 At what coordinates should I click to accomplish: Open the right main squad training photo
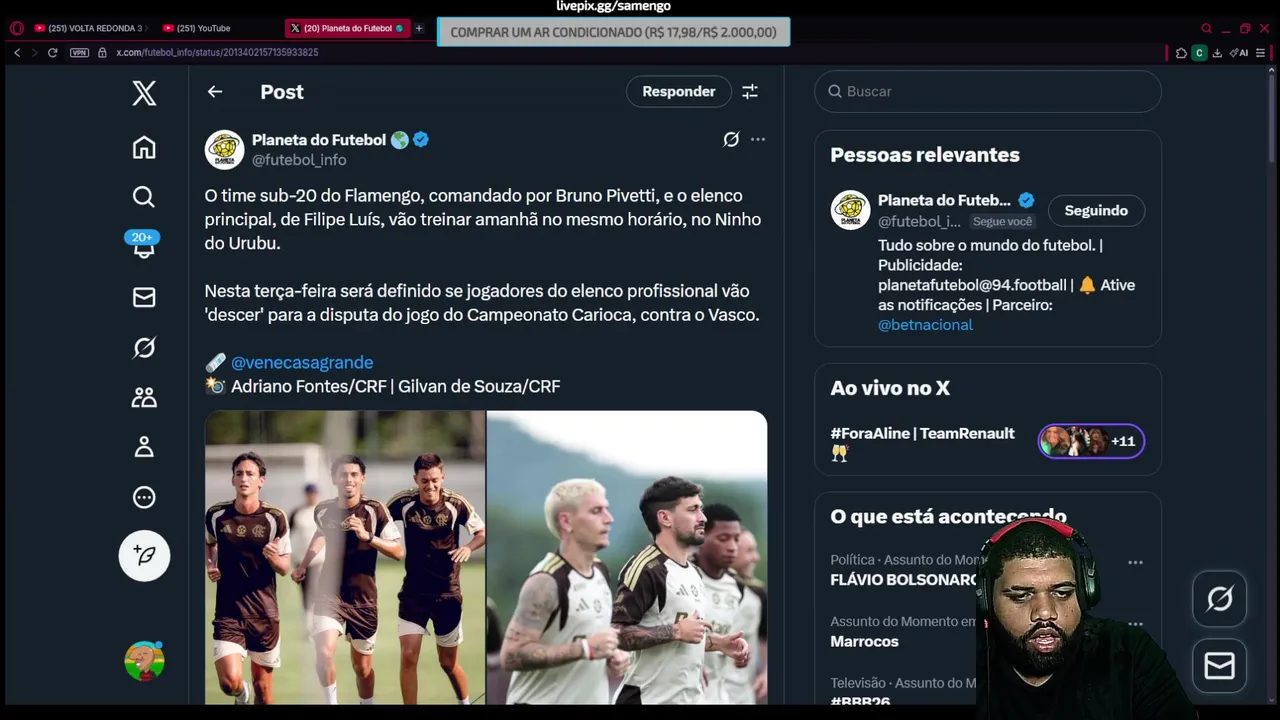pos(627,558)
